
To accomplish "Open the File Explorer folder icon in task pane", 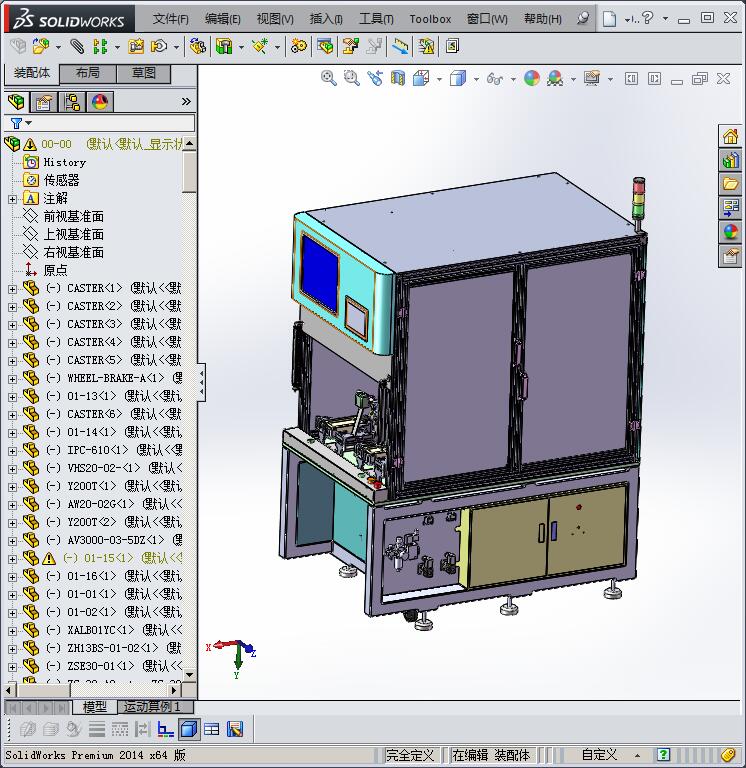I will pos(730,184).
